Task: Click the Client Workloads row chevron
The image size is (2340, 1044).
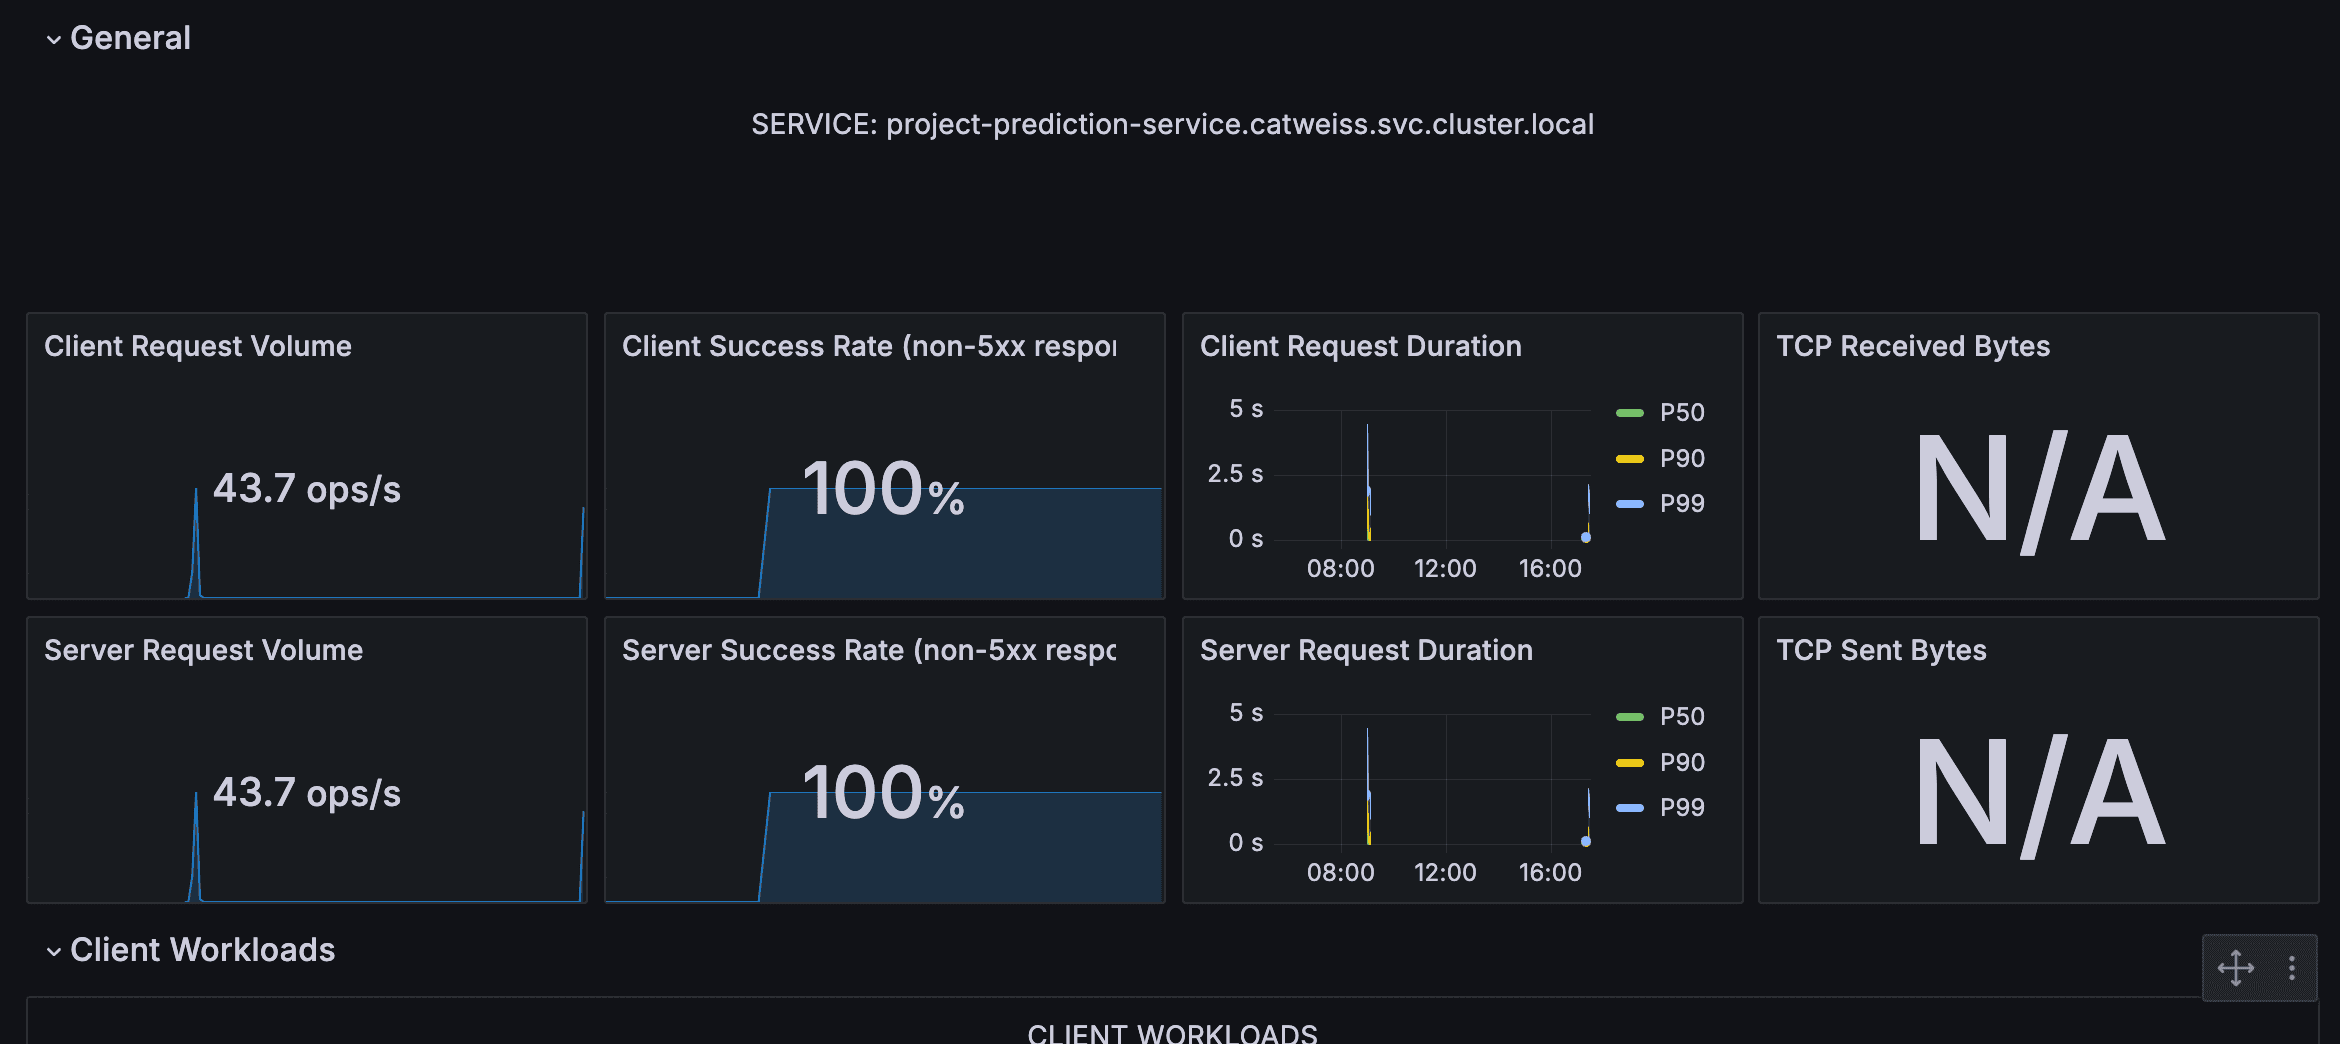Action: point(53,952)
